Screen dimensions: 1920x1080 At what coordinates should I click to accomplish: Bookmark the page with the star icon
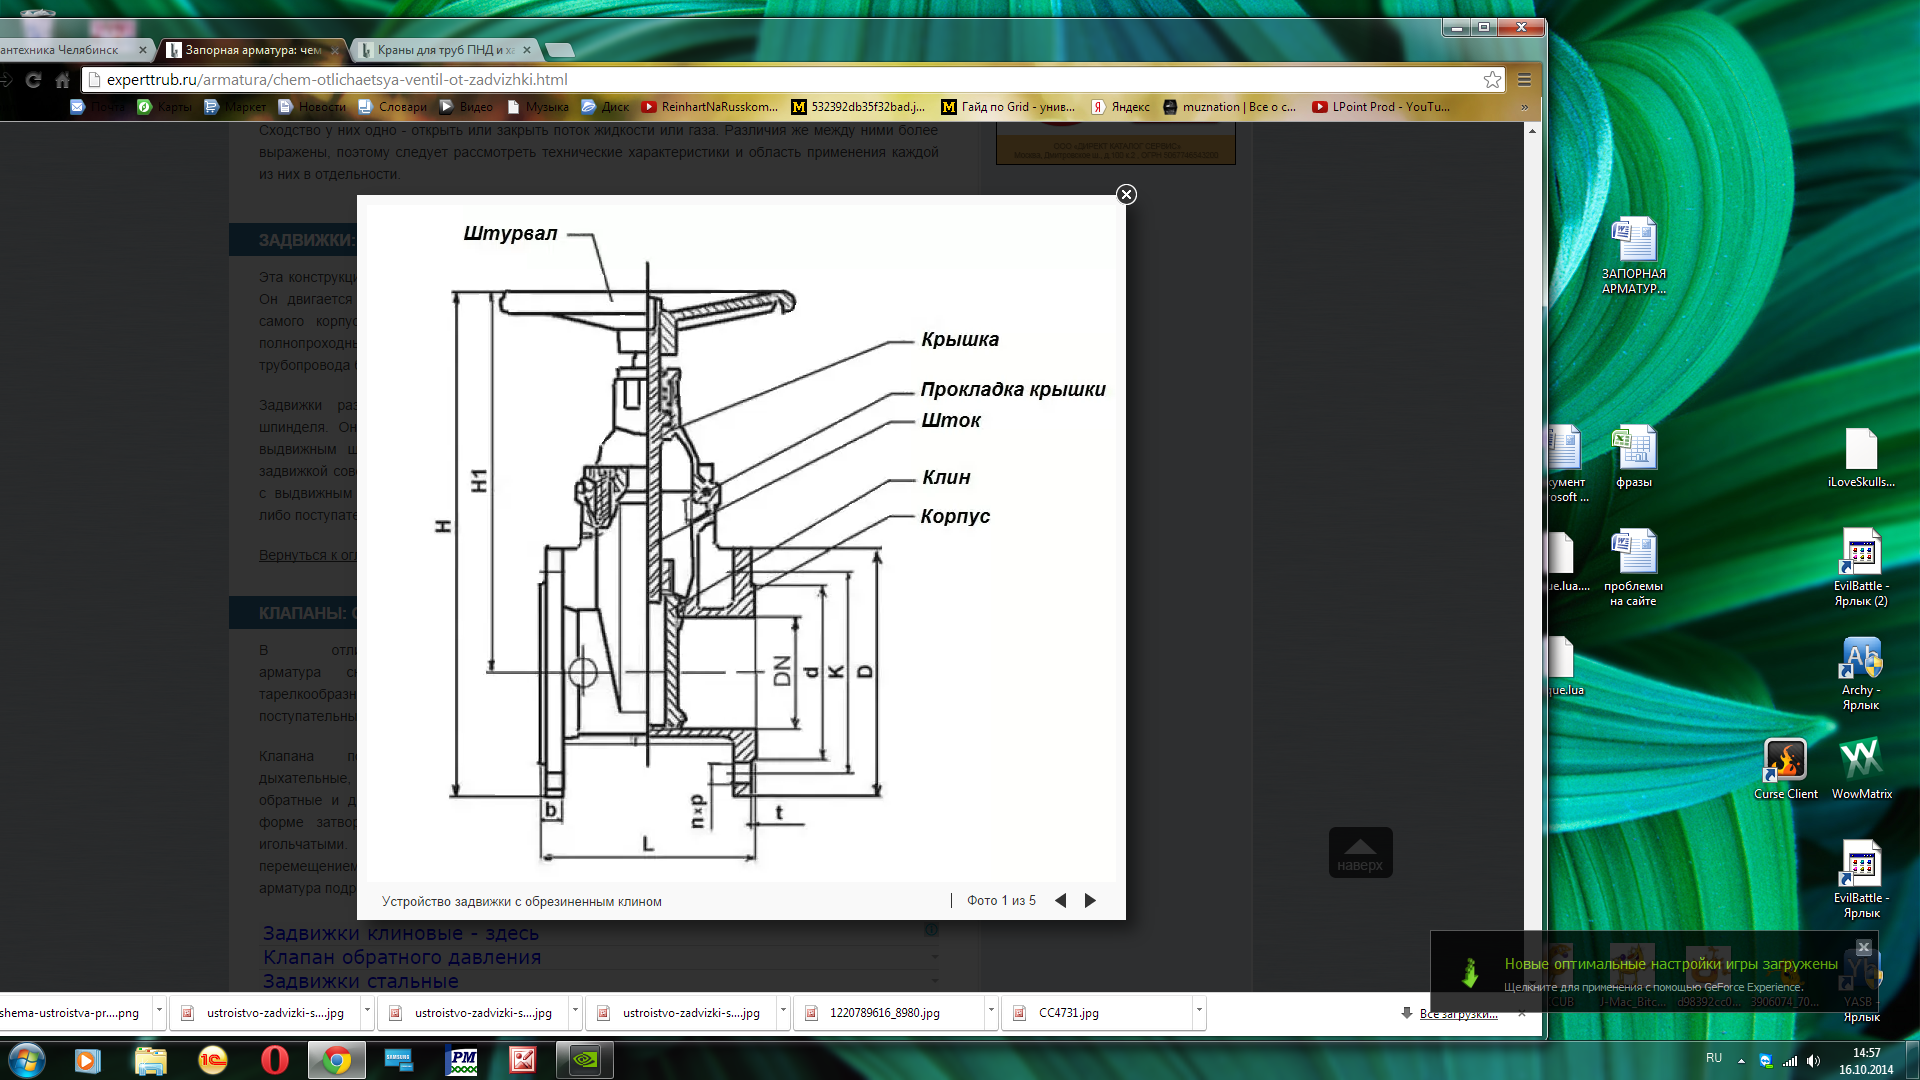pos(1492,80)
